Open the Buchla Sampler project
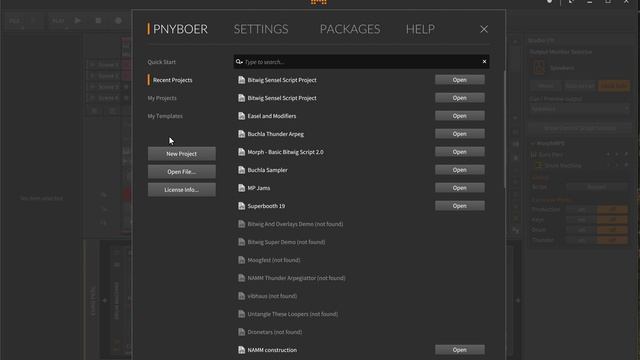The height and width of the screenshot is (360, 640). click(x=460, y=170)
